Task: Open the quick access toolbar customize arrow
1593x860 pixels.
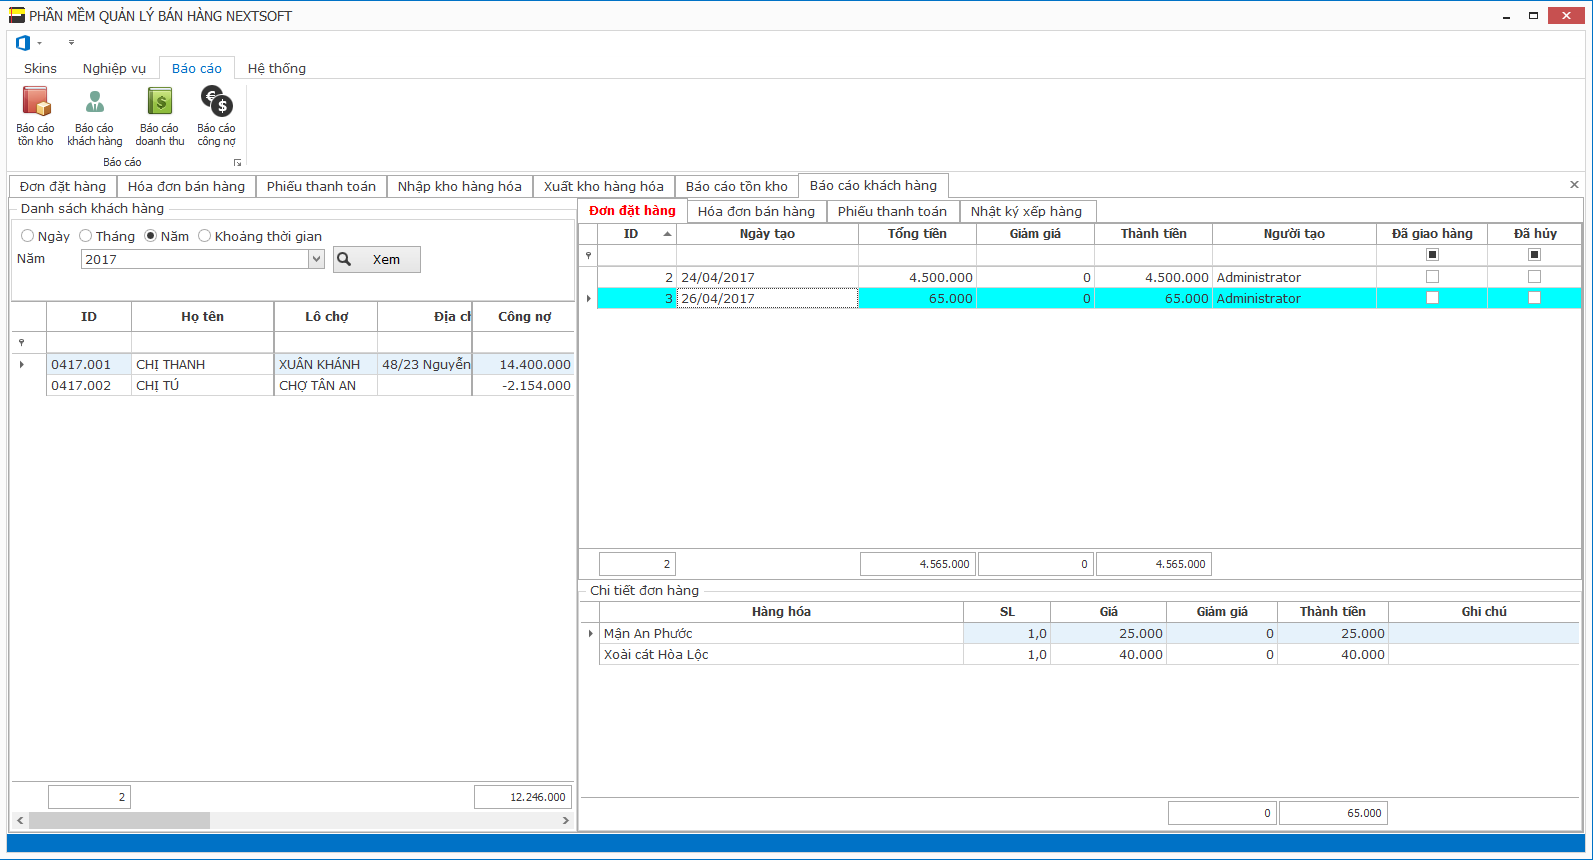Action: point(71,43)
